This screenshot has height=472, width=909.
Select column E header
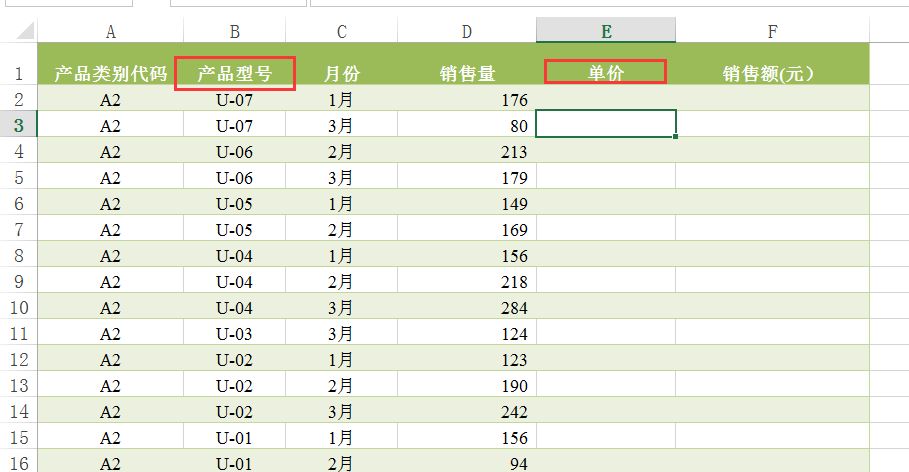606,31
